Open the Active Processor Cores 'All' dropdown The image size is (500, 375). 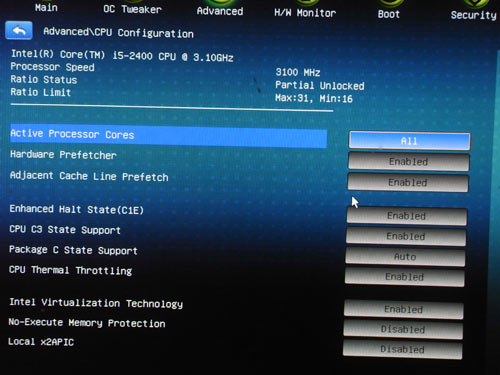(410, 141)
